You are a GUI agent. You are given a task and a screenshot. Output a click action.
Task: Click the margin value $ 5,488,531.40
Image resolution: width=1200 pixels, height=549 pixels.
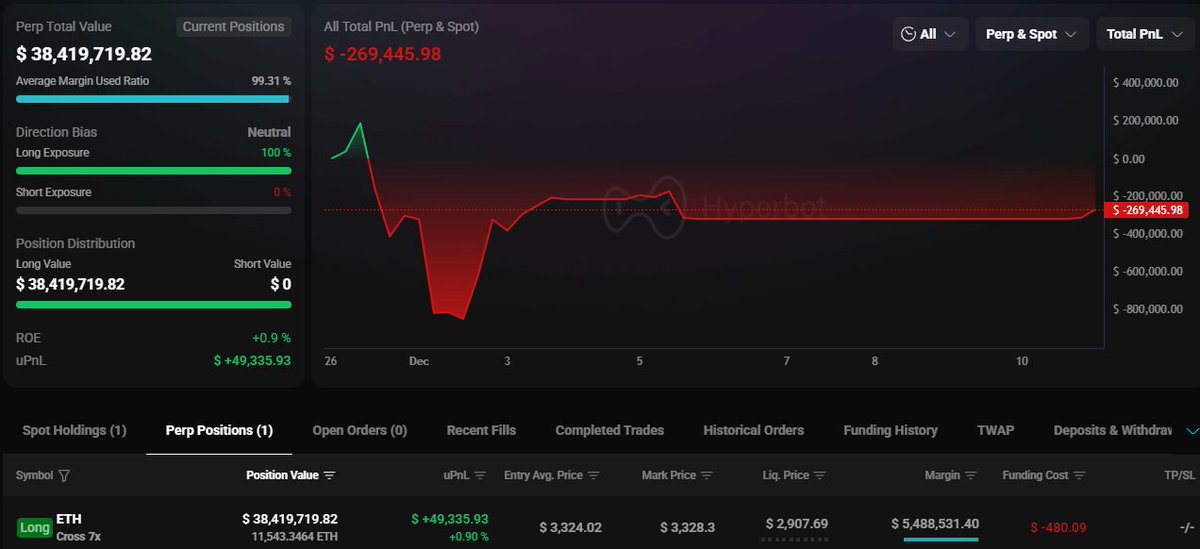935,523
